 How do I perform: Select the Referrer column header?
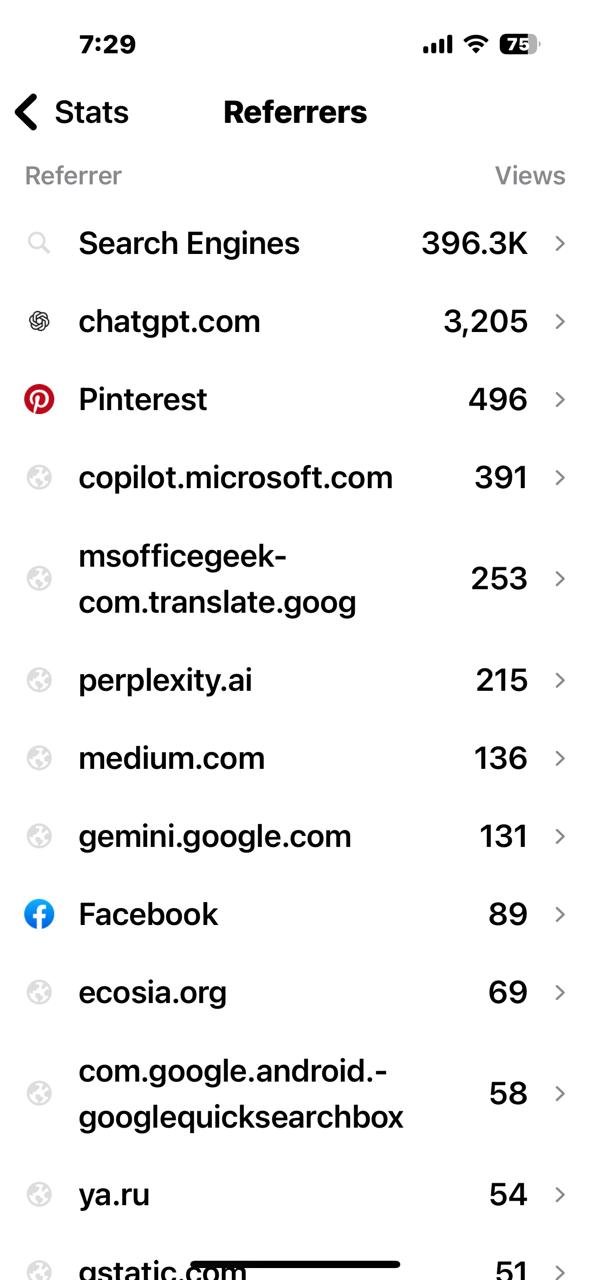point(72,175)
